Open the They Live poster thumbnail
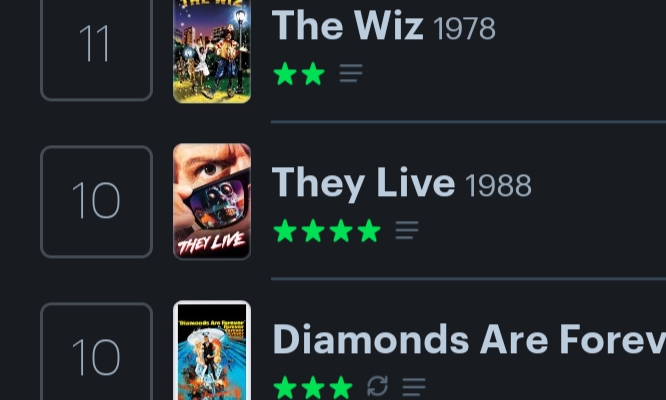 (x=212, y=201)
